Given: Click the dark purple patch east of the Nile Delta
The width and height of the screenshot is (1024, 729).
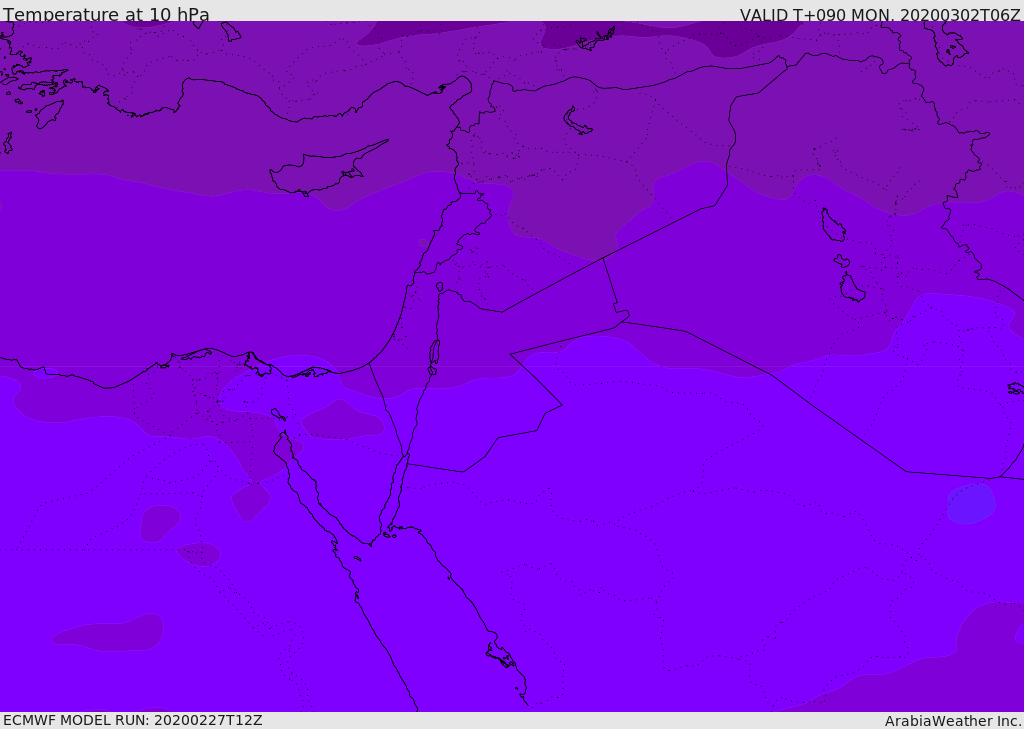Looking at the screenshot, I should [x=342, y=421].
